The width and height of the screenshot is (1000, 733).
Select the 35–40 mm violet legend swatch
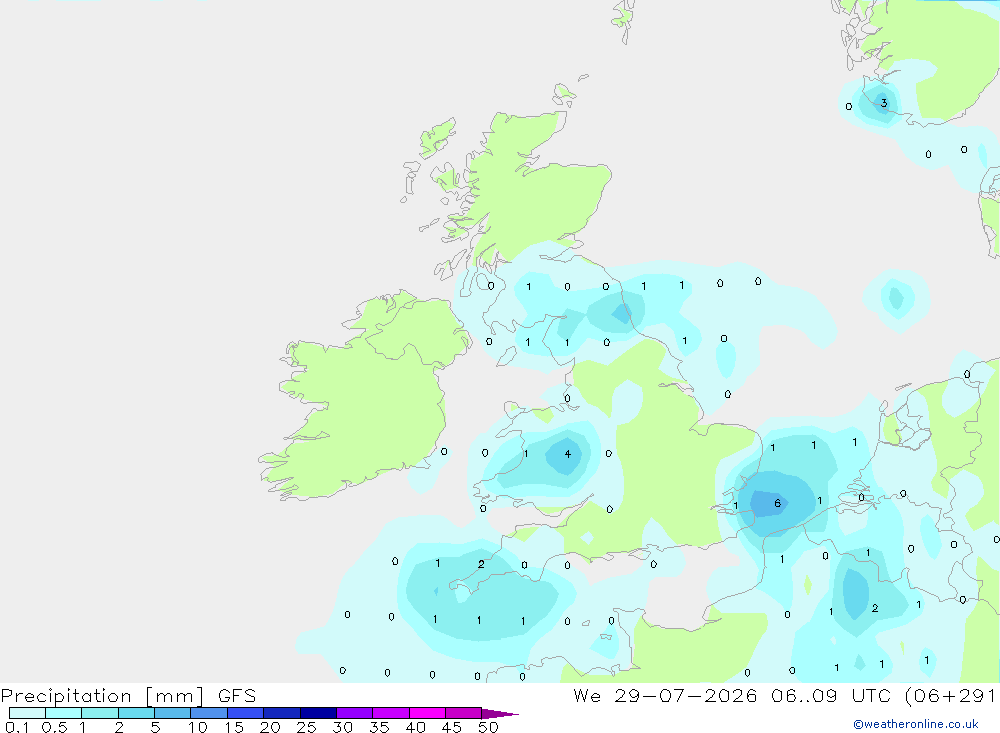click(x=390, y=713)
